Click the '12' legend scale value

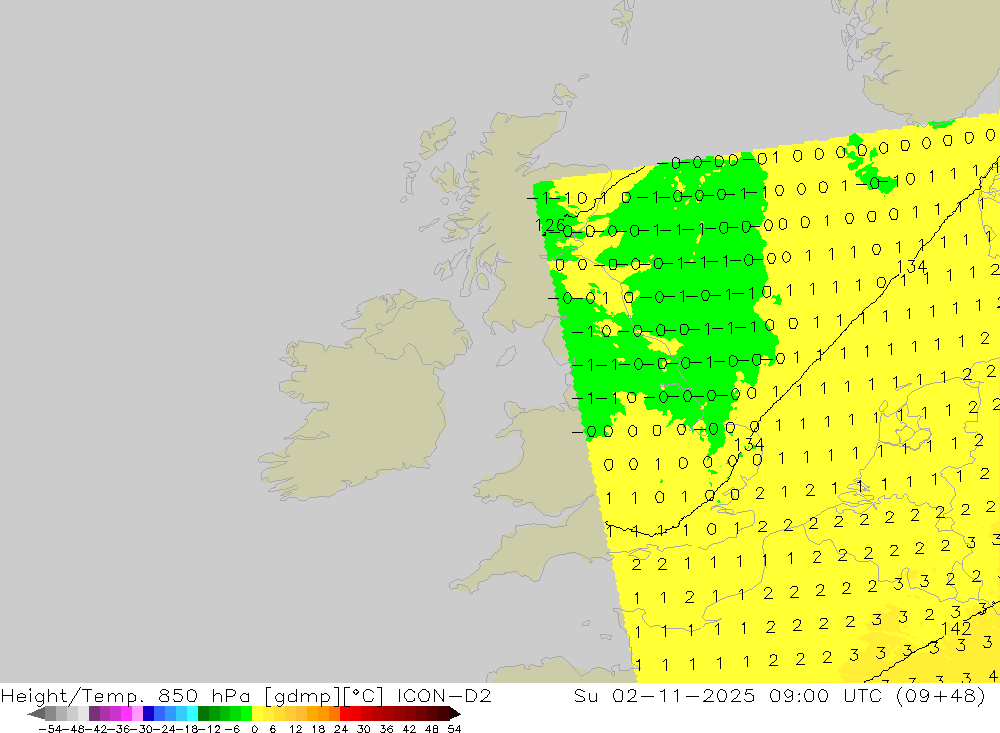tap(295, 729)
